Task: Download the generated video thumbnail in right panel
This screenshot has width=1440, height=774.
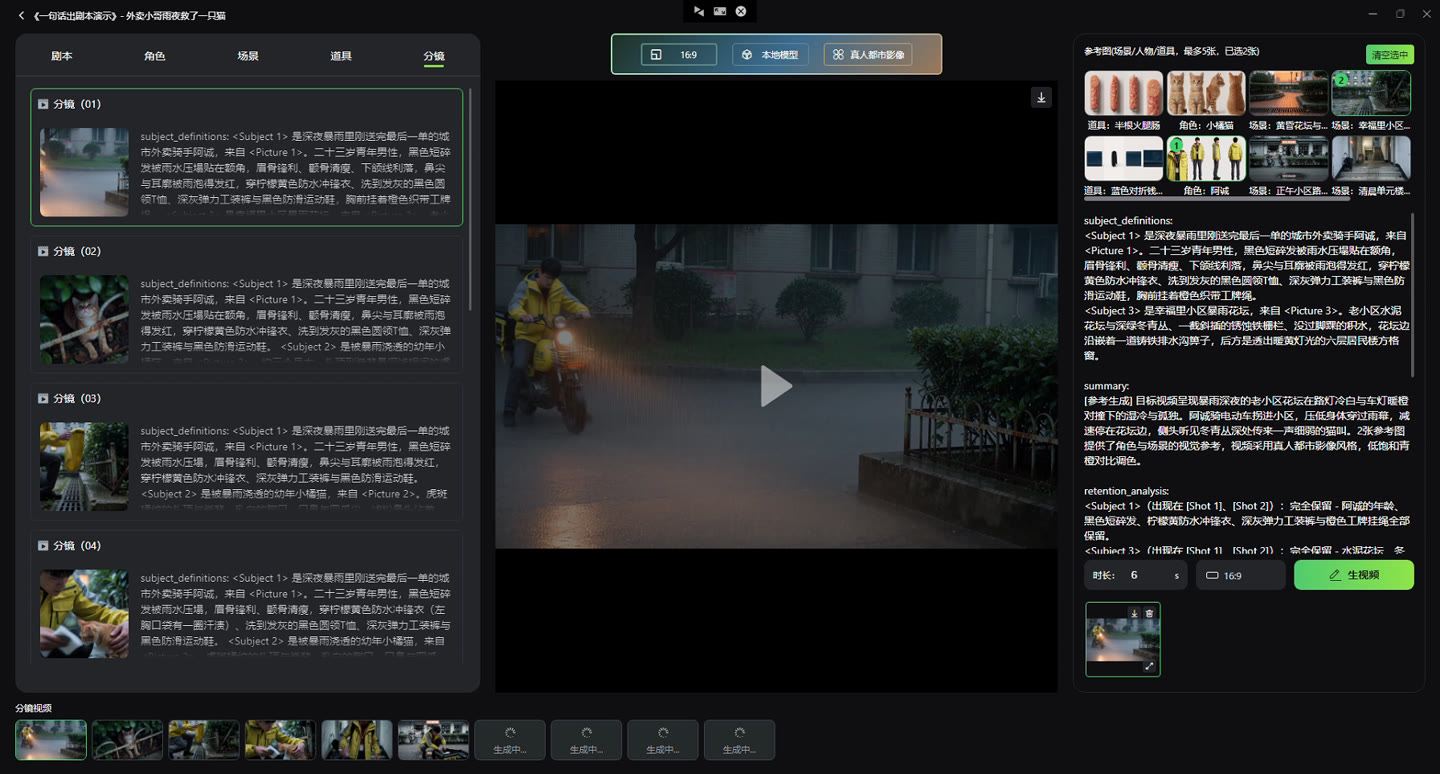Action: click(1134, 613)
